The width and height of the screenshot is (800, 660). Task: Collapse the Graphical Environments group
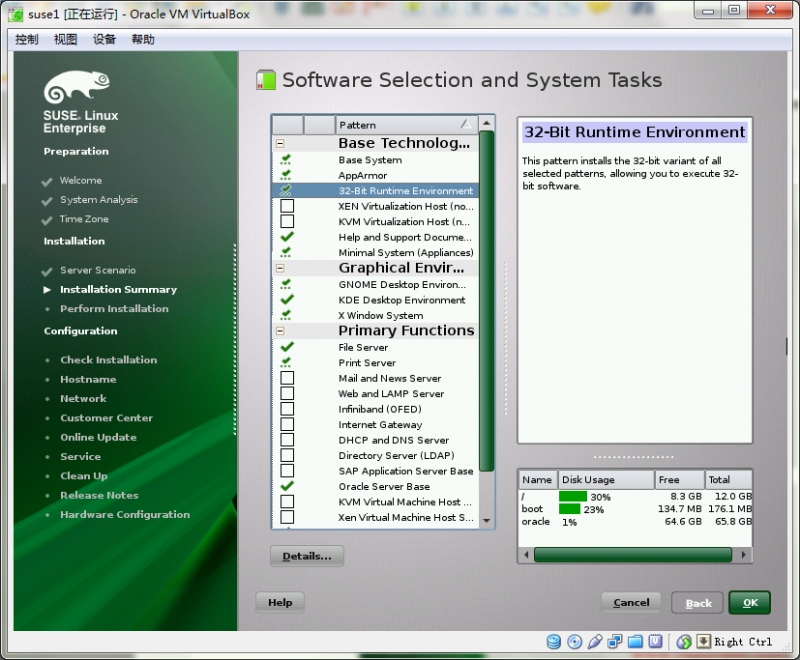[281, 267]
